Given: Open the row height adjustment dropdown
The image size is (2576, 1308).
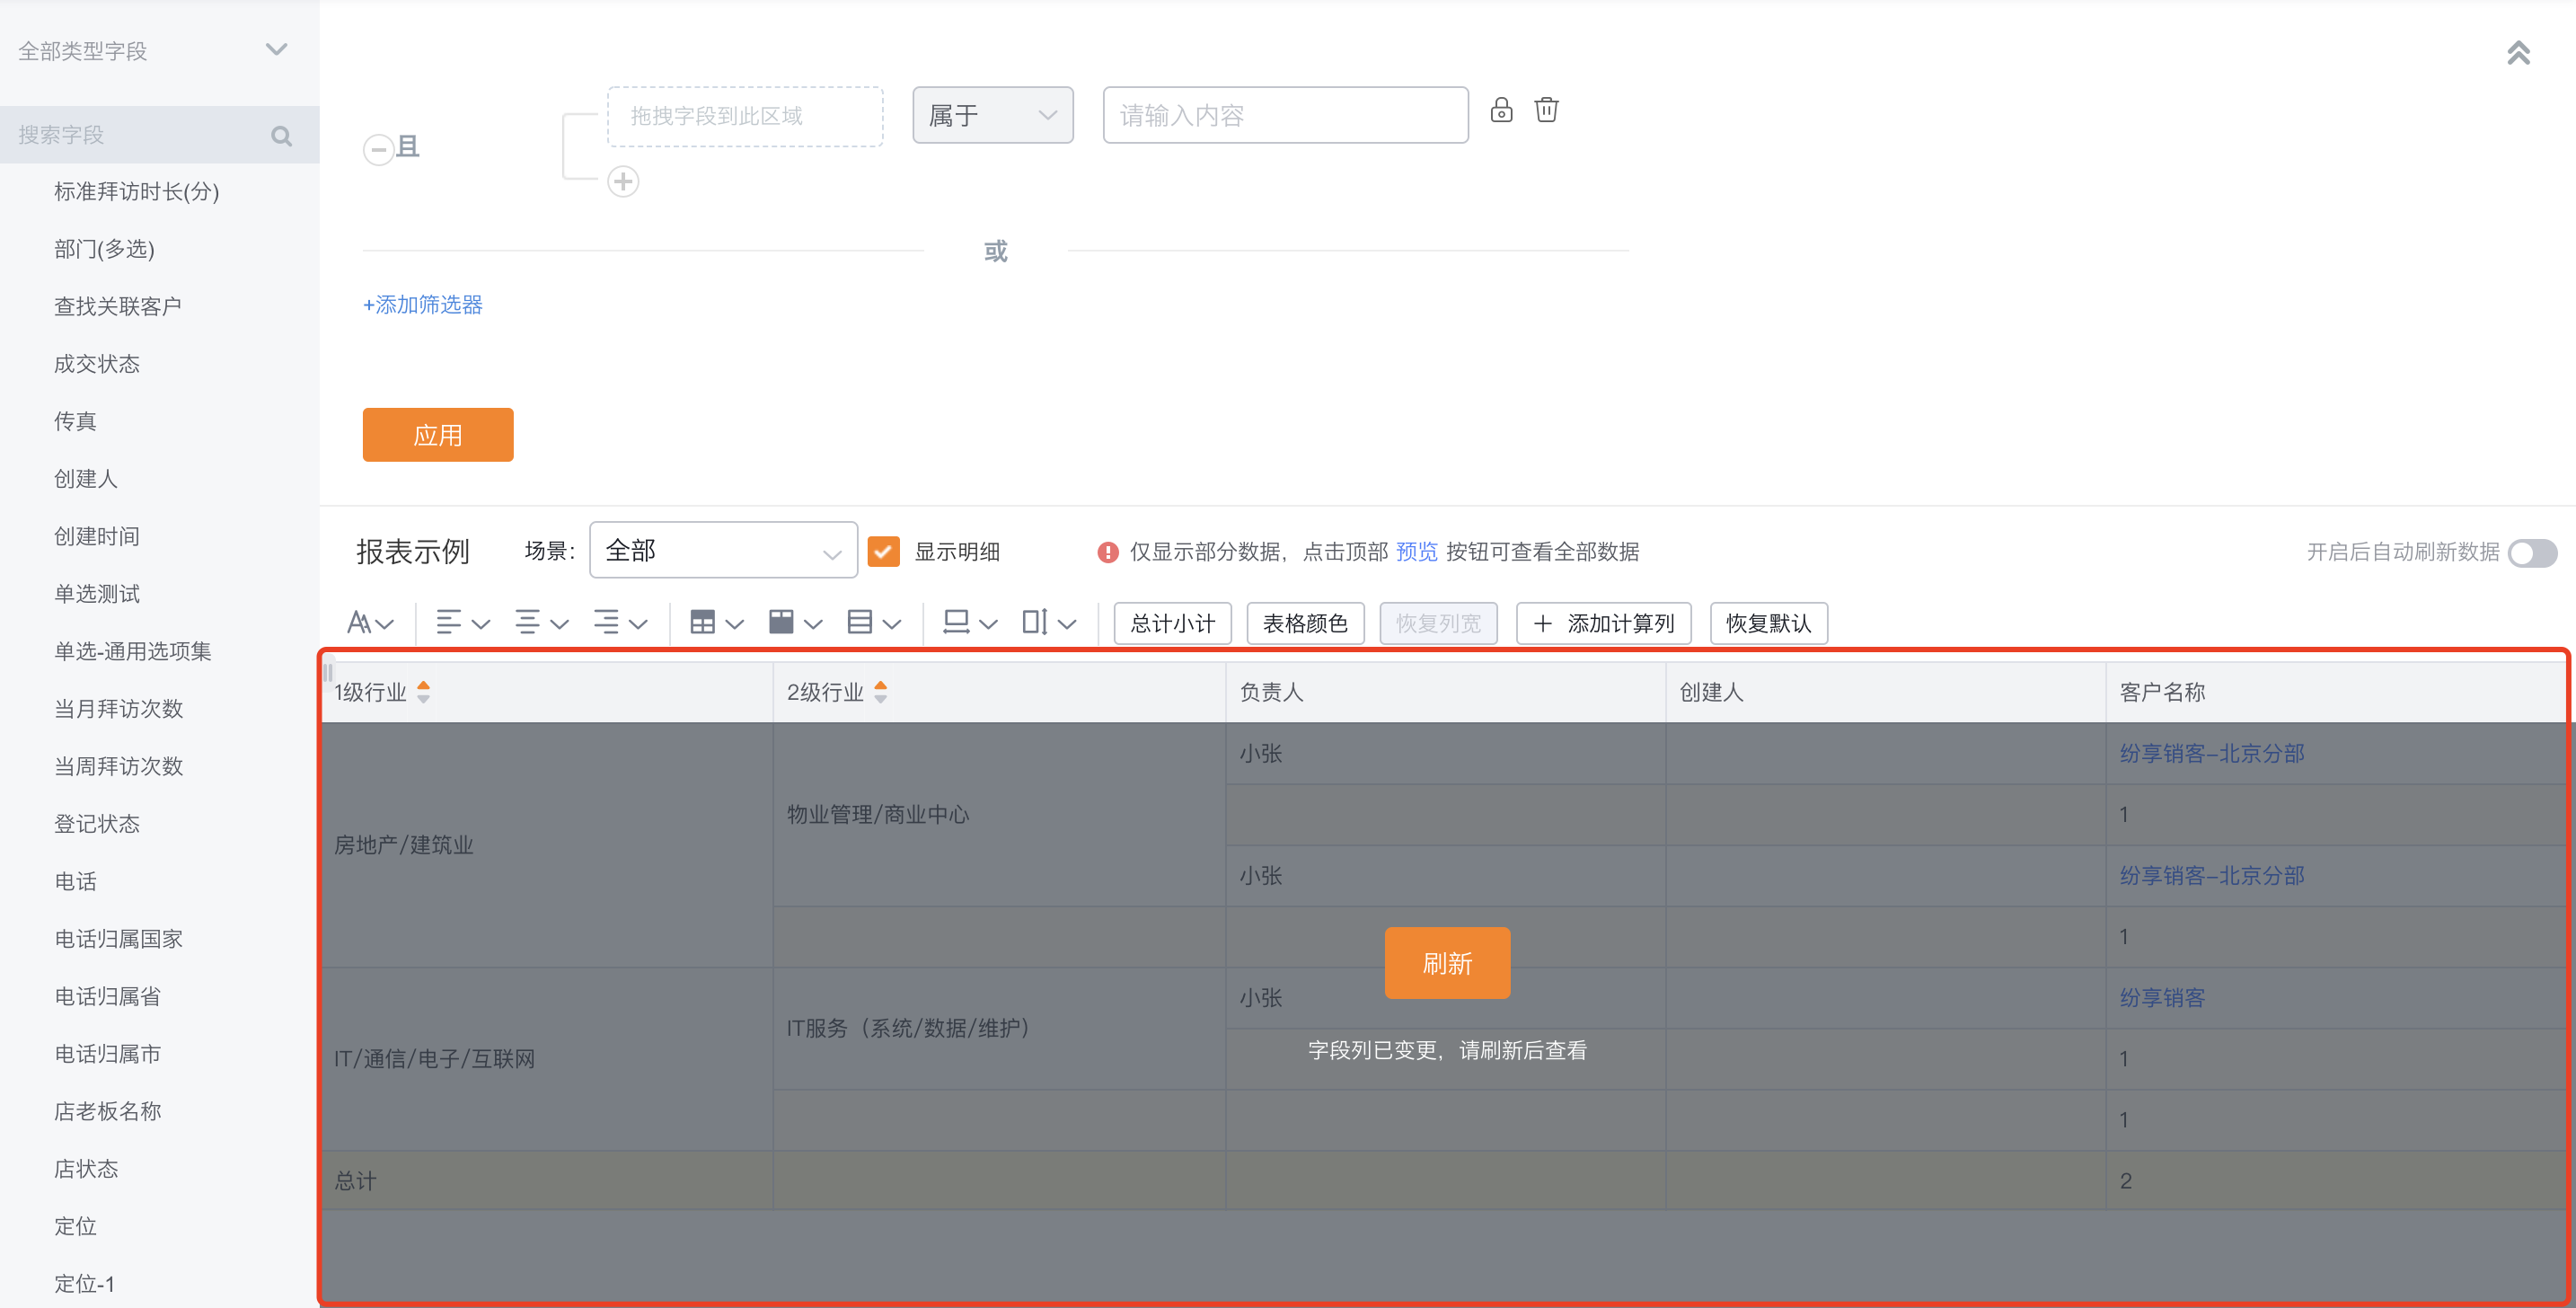Looking at the screenshot, I should (1049, 623).
